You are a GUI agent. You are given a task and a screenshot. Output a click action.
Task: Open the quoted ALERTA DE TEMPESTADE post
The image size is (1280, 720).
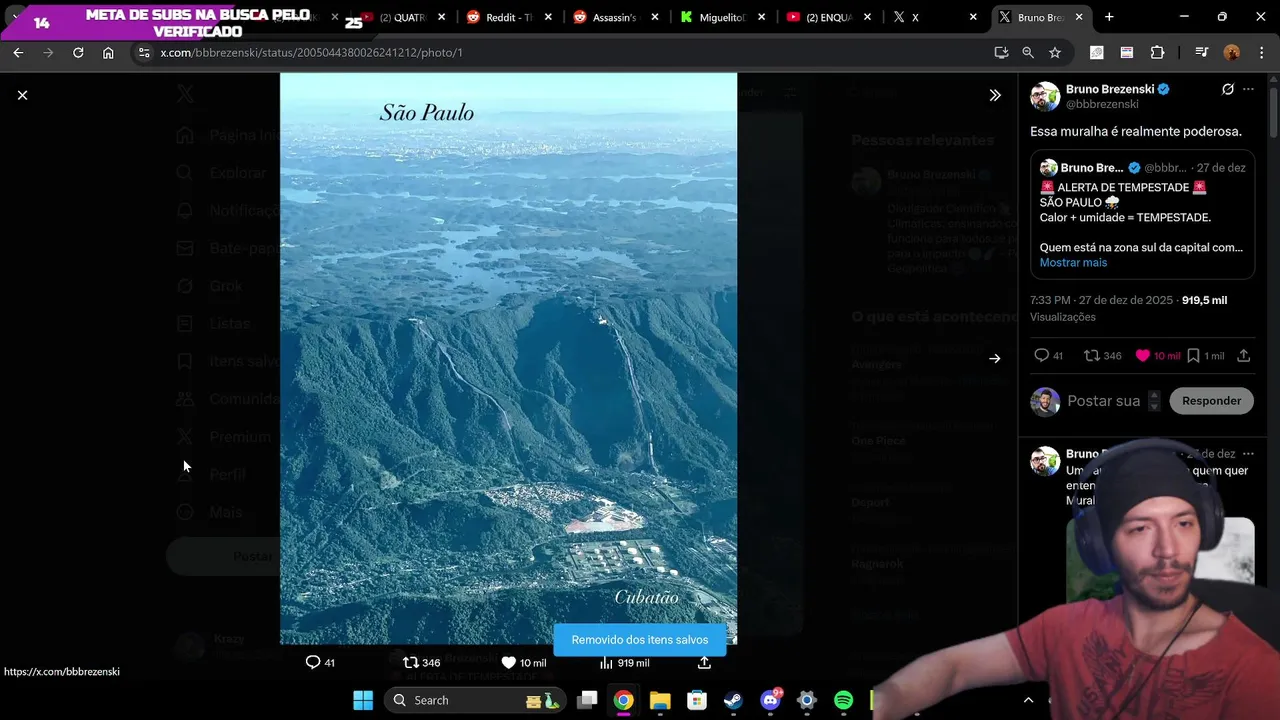pyautogui.click(x=1142, y=214)
